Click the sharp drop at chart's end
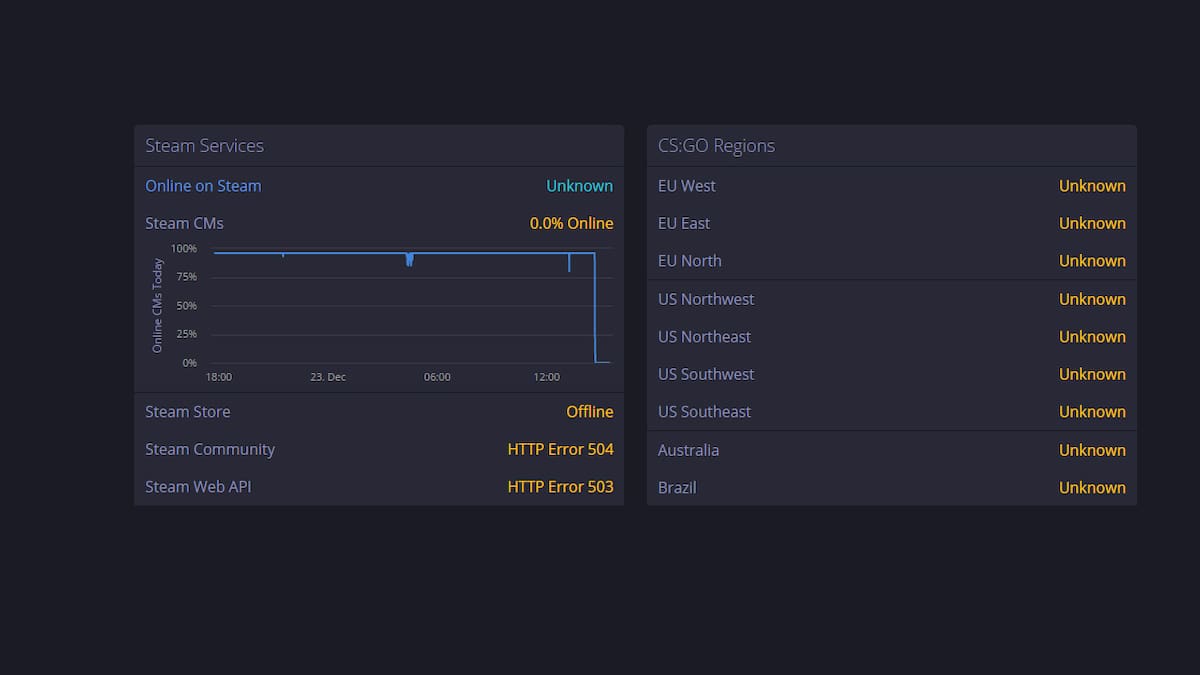The image size is (1200, 675). pyautogui.click(x=595, y=307)
